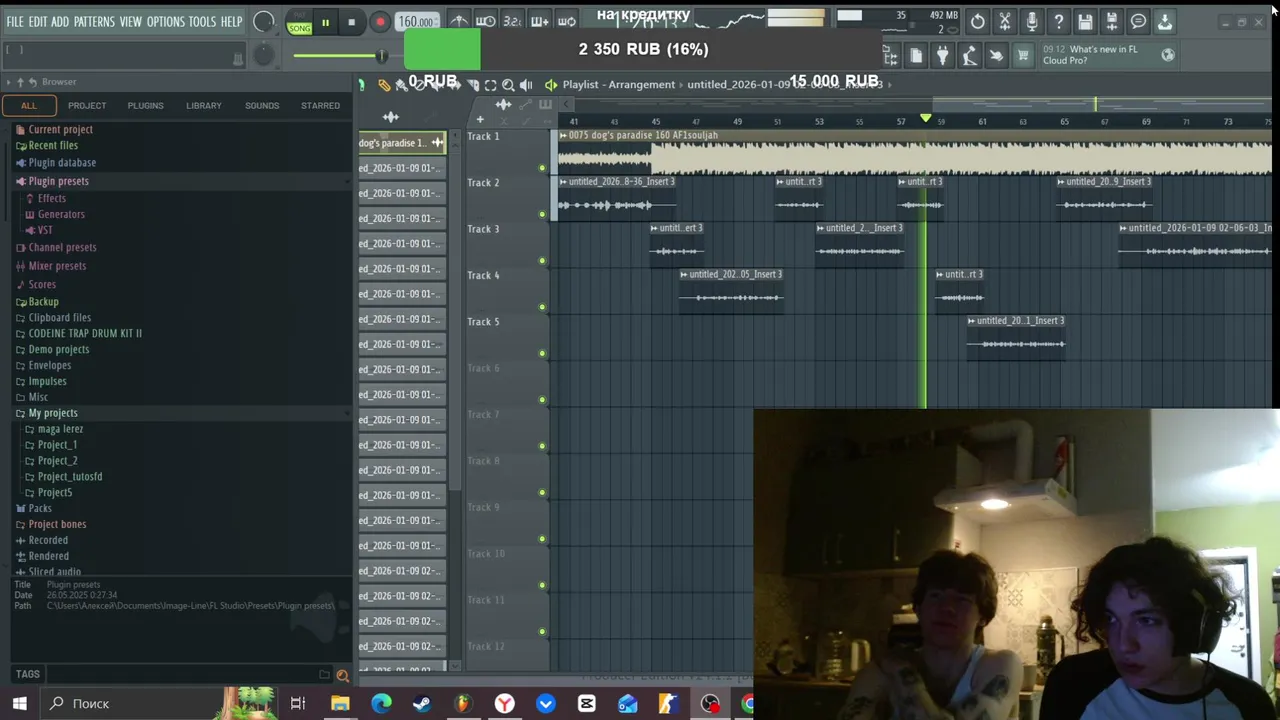Toggle the 3.2 countdown before recording icon

pos(512,21)
